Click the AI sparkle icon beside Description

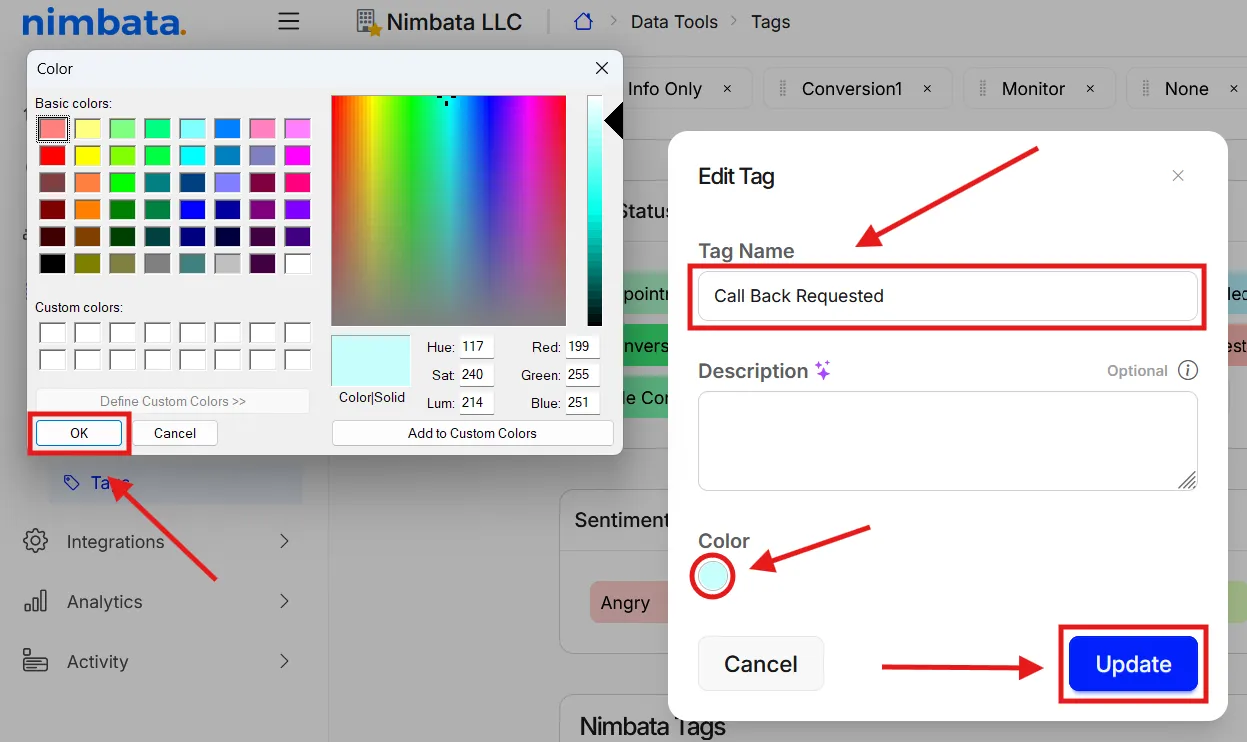822,370
